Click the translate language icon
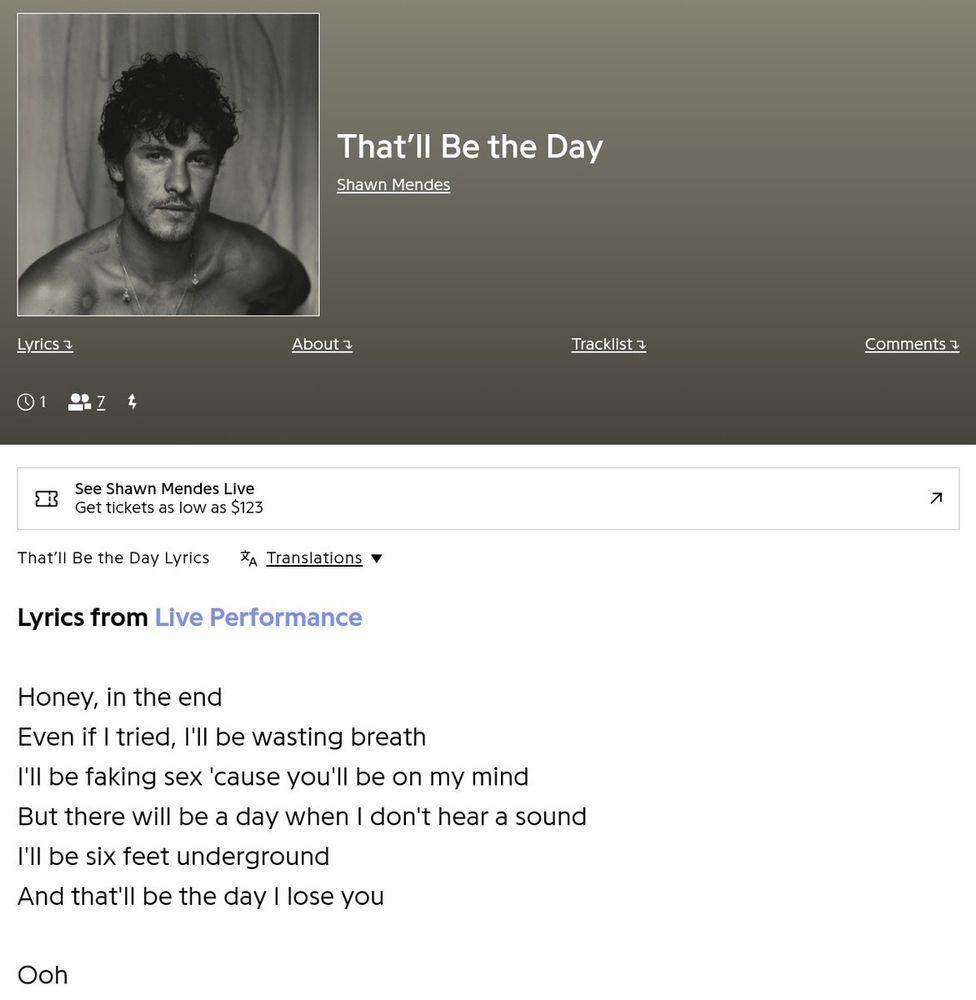 click(x=249, y=558)
